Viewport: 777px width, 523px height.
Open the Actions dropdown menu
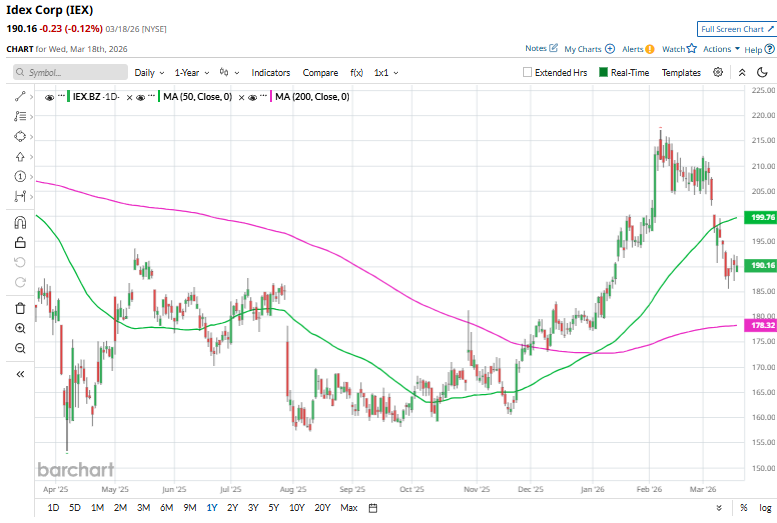[720, 48]
